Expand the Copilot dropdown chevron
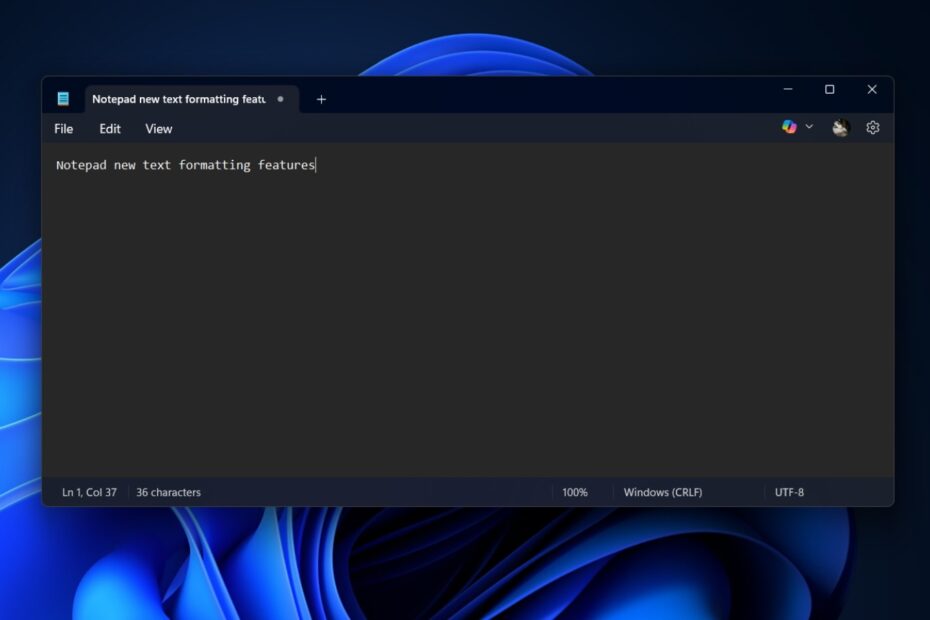930x620 pixels. coord(809,127)
